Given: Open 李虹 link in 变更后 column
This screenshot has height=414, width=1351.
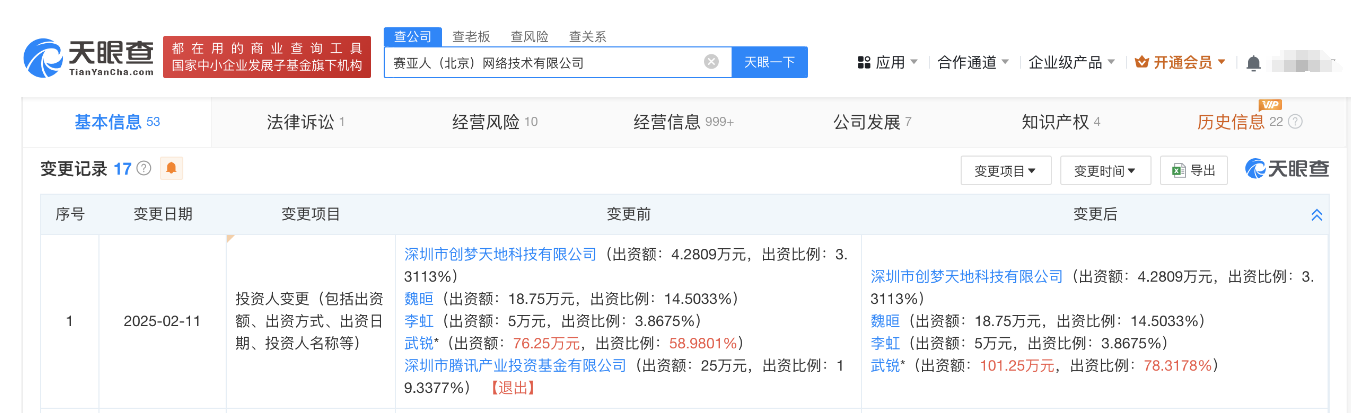Looking at the screenshot, I should tap(885, 343).
